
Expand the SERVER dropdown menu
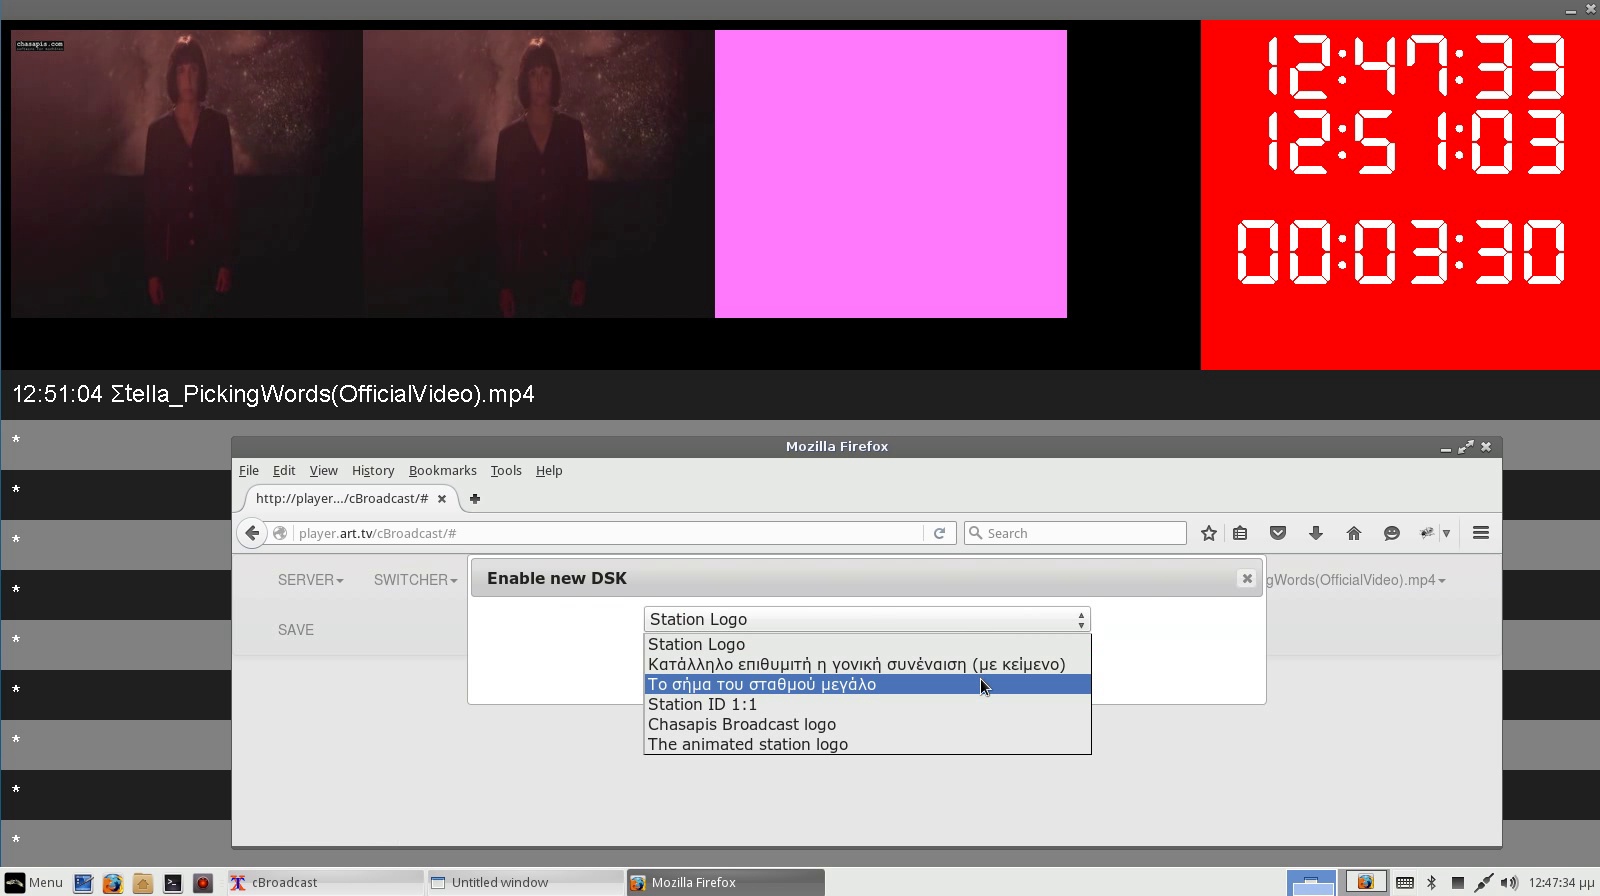pyautogui.click(x=310, y=580)
